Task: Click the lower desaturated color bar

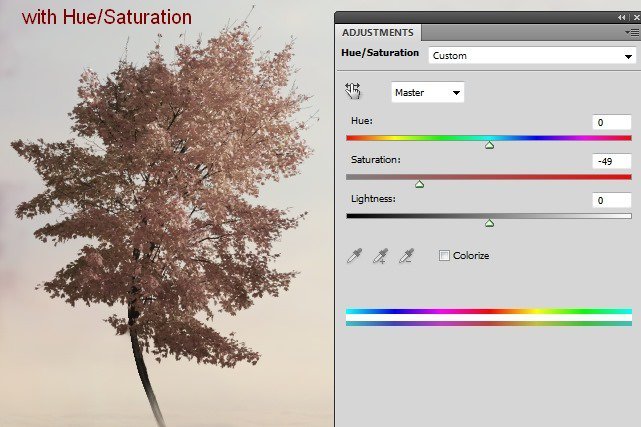Action: [488, 322]
